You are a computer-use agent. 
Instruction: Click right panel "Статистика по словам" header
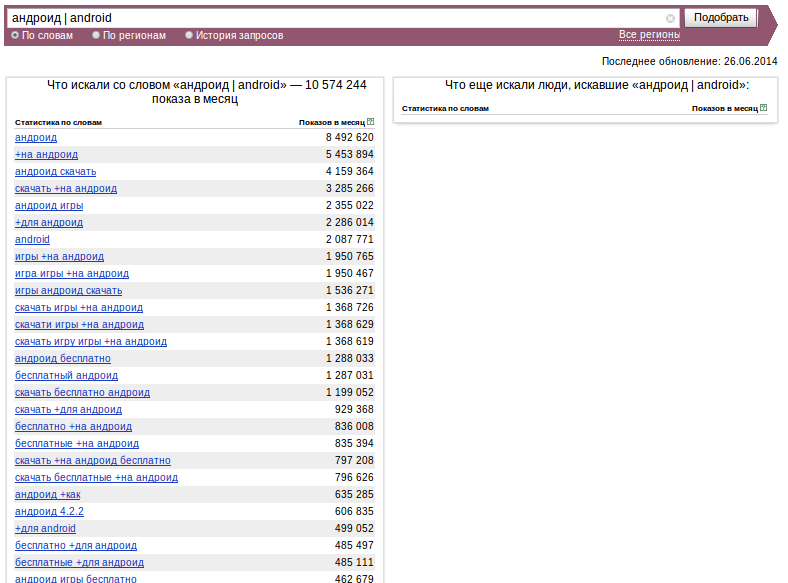[x=445, y=108]
